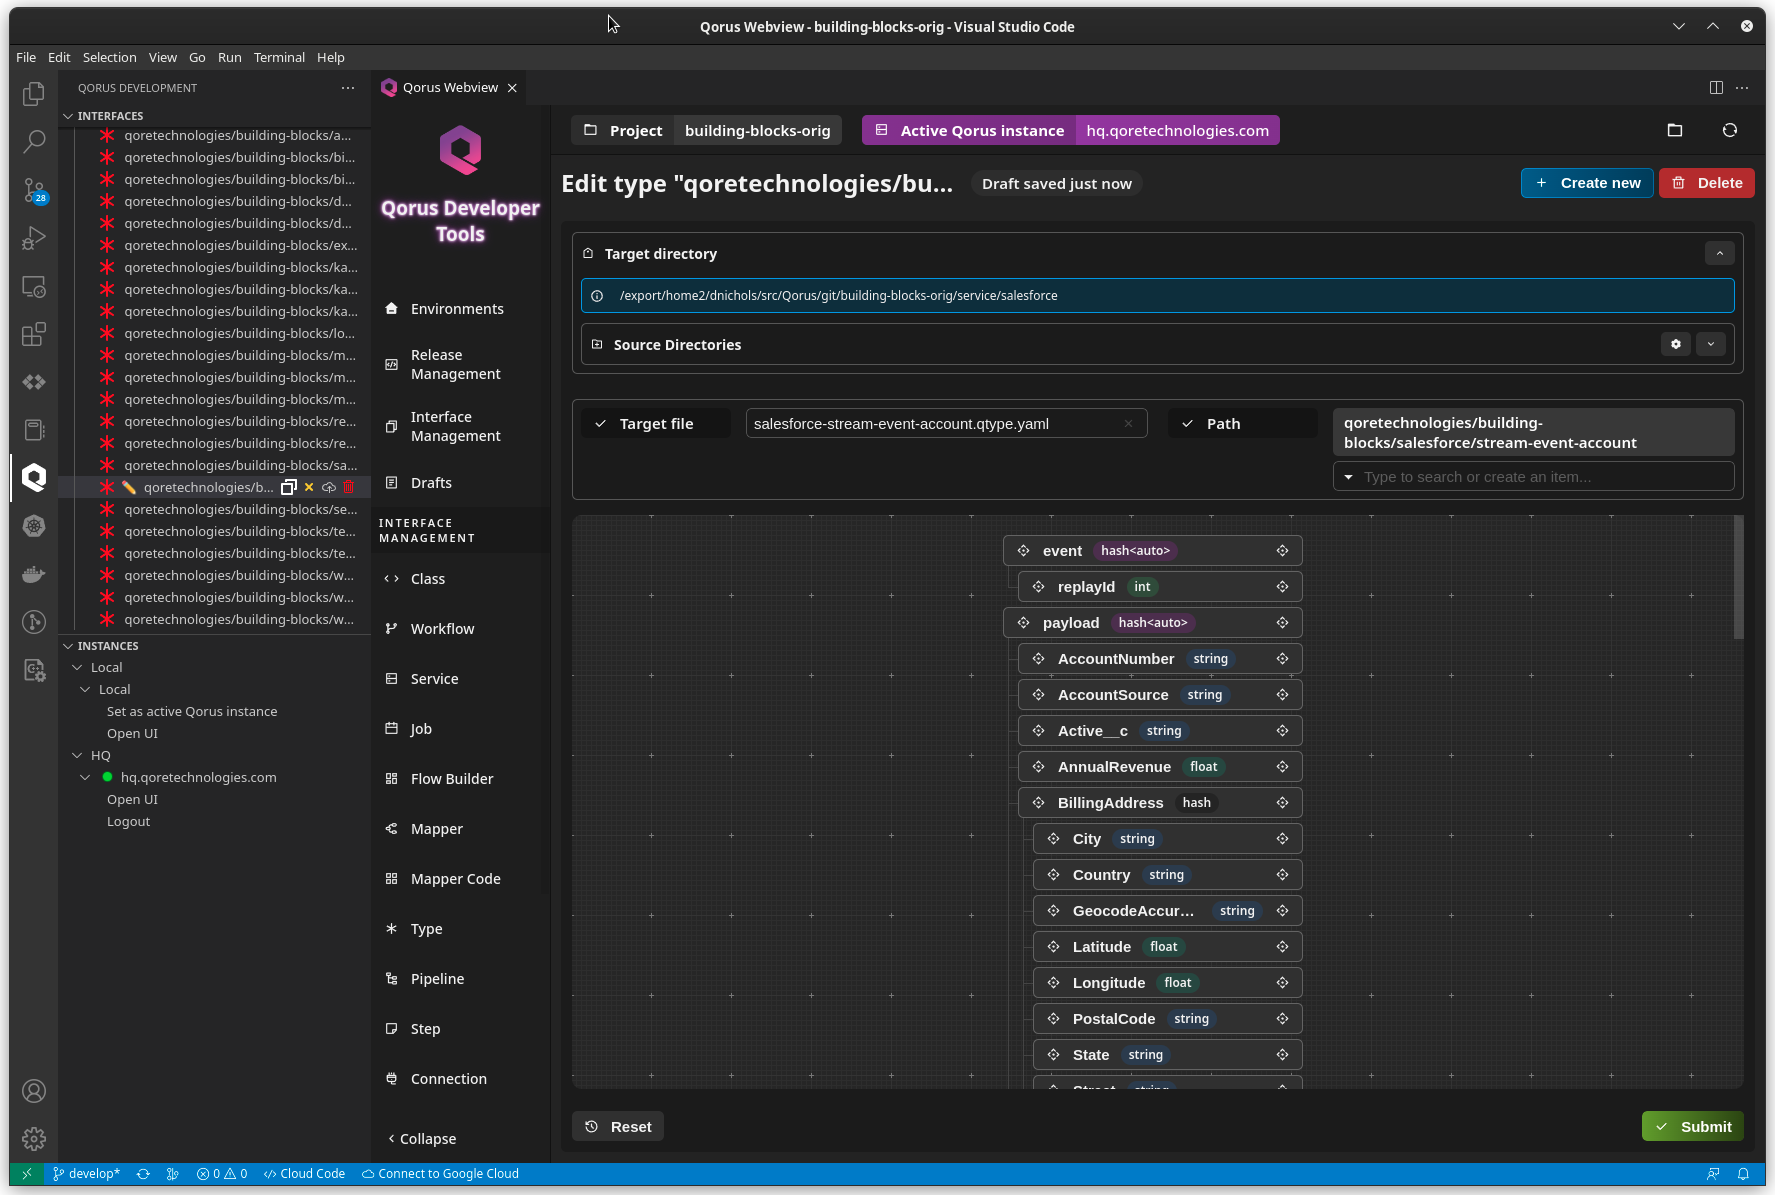Screen dimensions: 1775x1195
Task: Open the Terminal menu
Action: click(279, 57)
